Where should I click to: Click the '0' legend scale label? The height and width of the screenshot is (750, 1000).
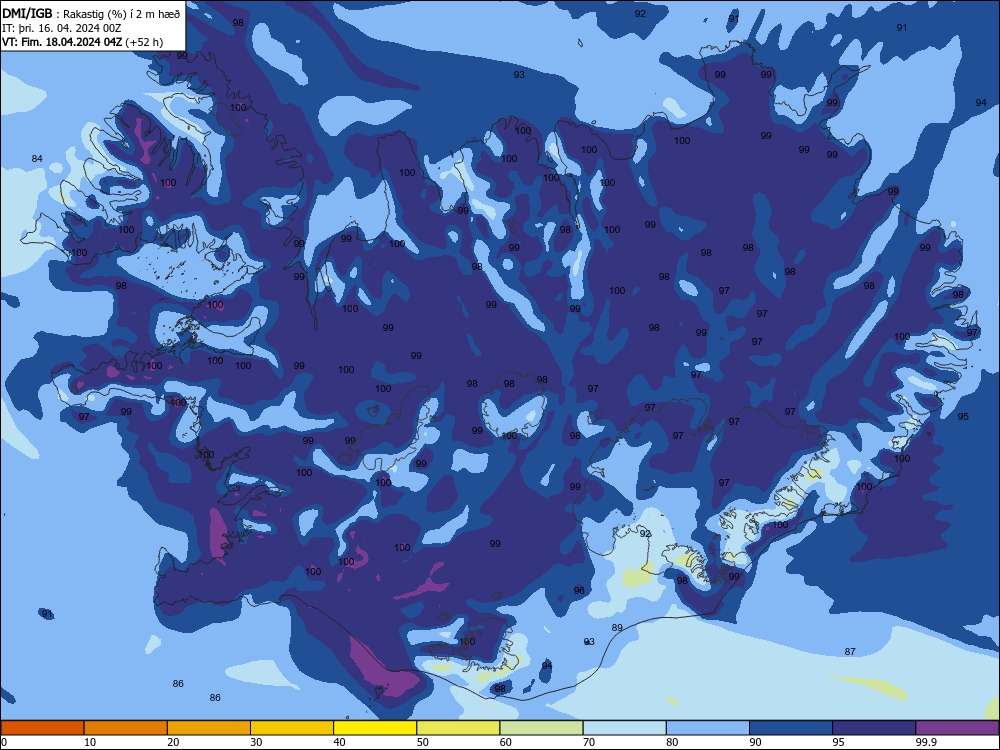(4, 742)
